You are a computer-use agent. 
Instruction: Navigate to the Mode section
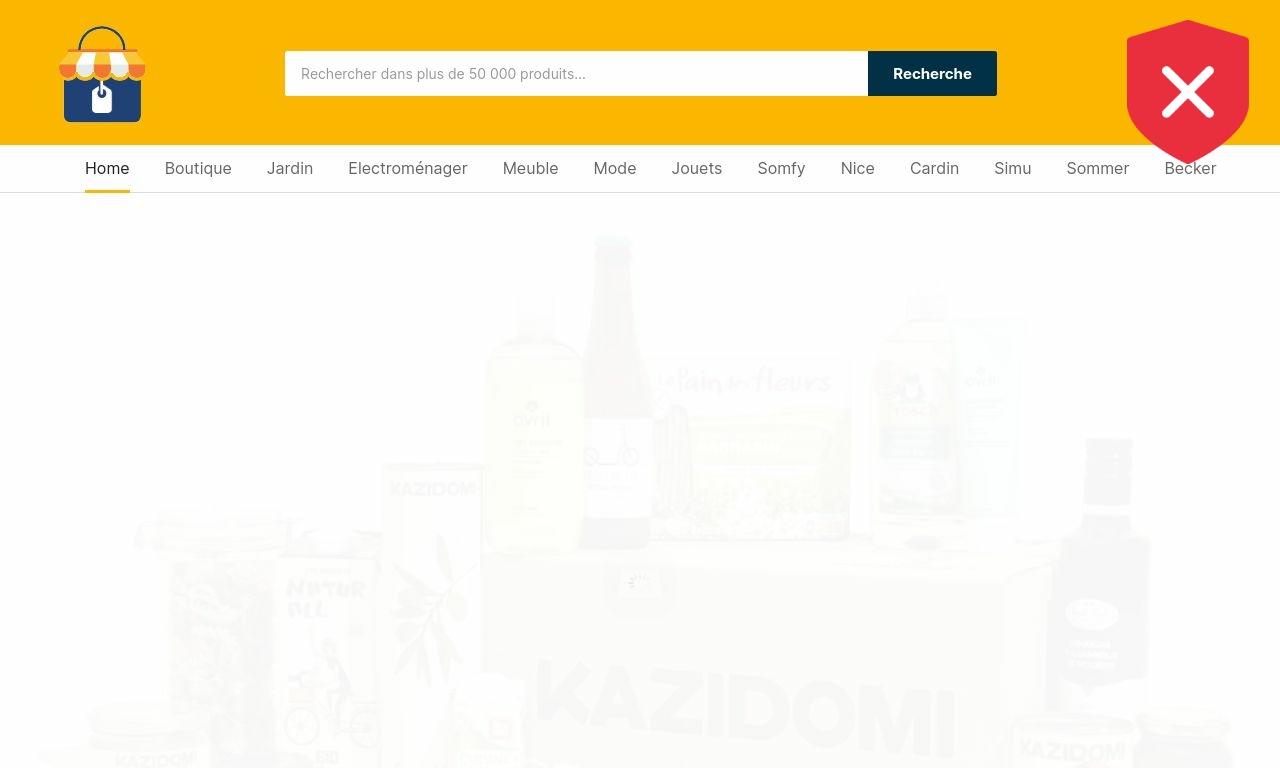click(x=615, y=169)
